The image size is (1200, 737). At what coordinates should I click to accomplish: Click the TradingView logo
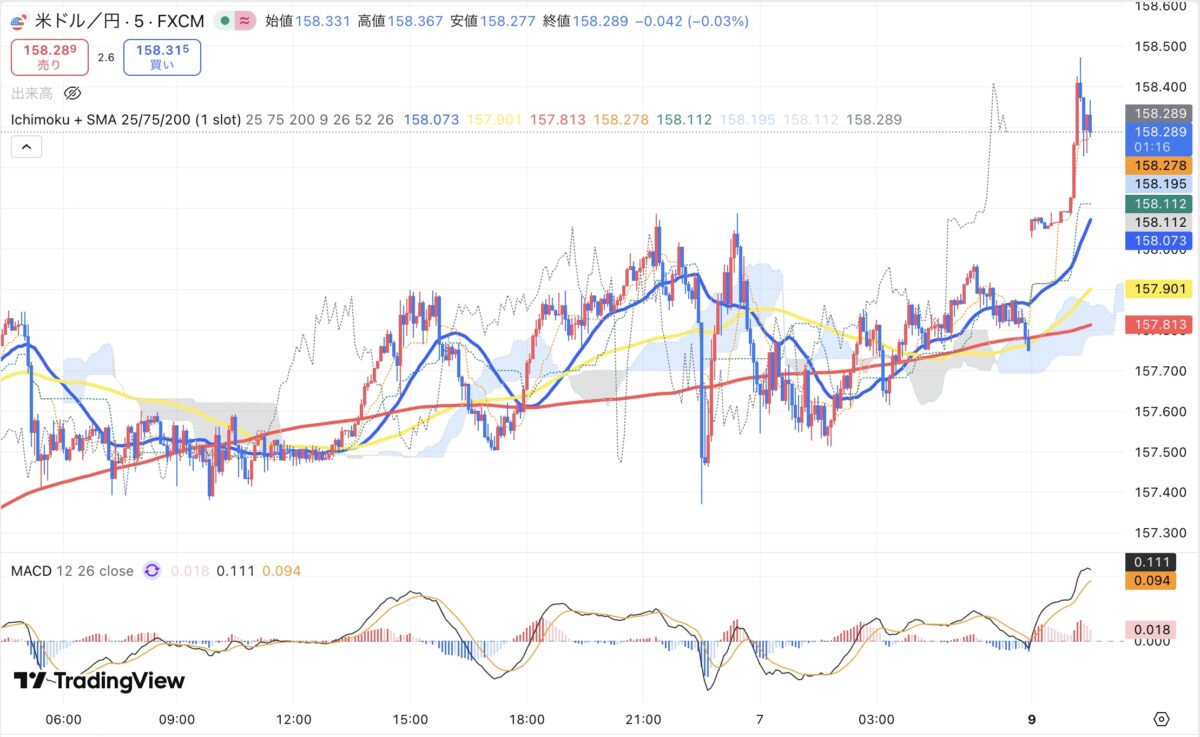tap(99, 681)
